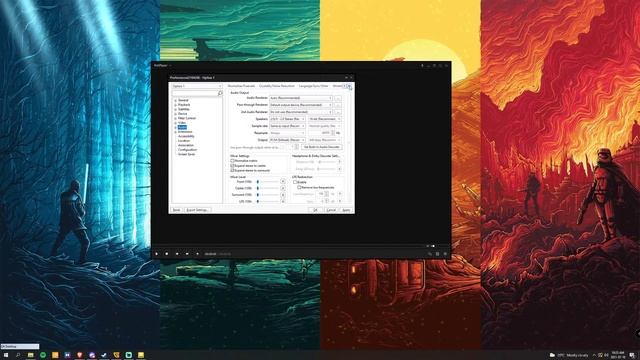The image size is (640, 360).
Task: Open the preset profile dropdown above search
Action: pyautogui.click(x=197, y=86)
